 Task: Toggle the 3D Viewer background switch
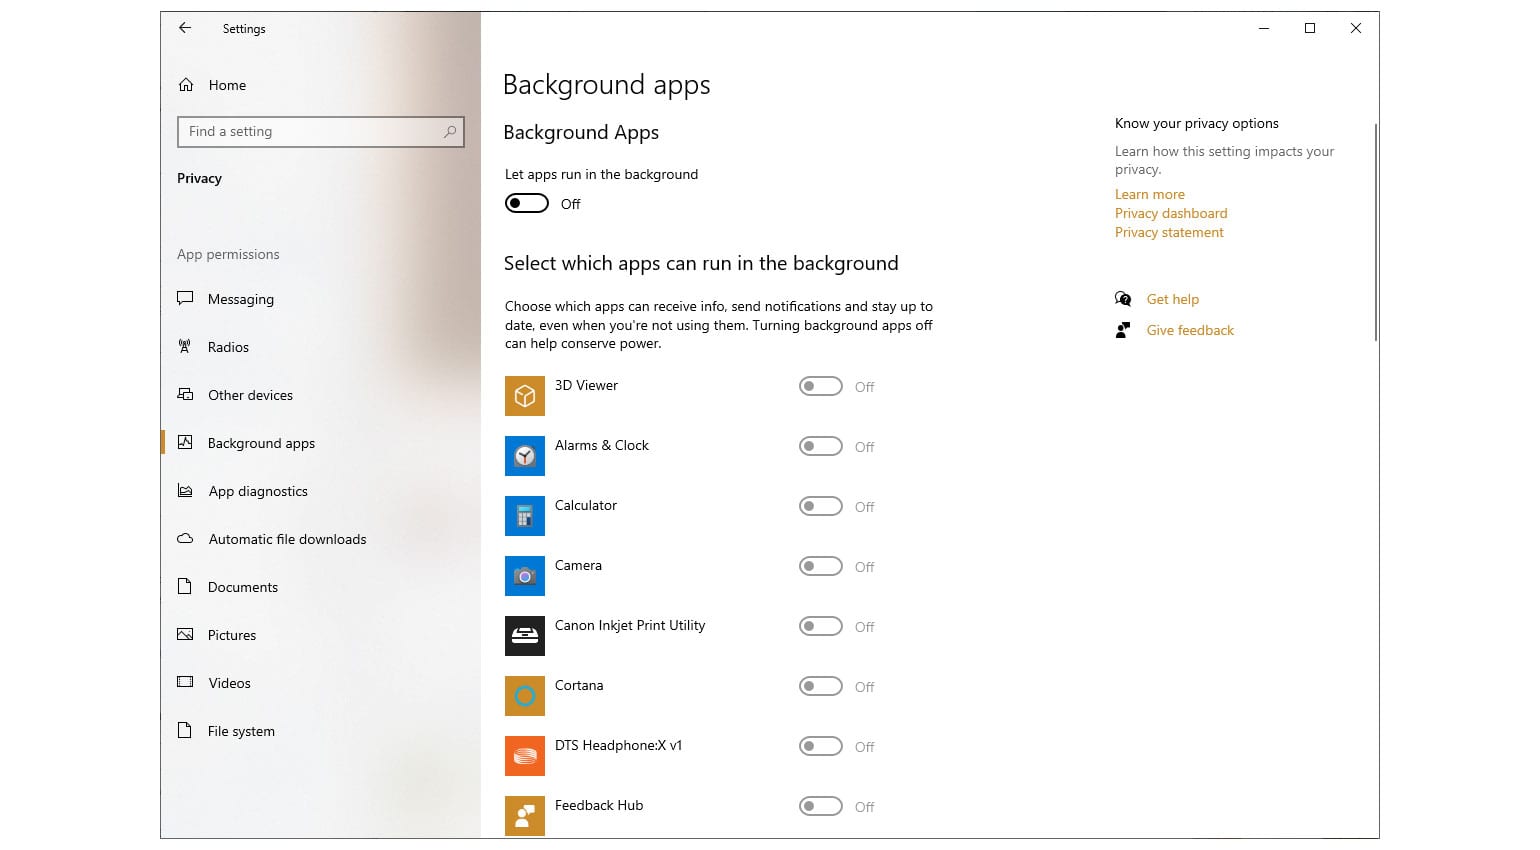coord(821,386)
